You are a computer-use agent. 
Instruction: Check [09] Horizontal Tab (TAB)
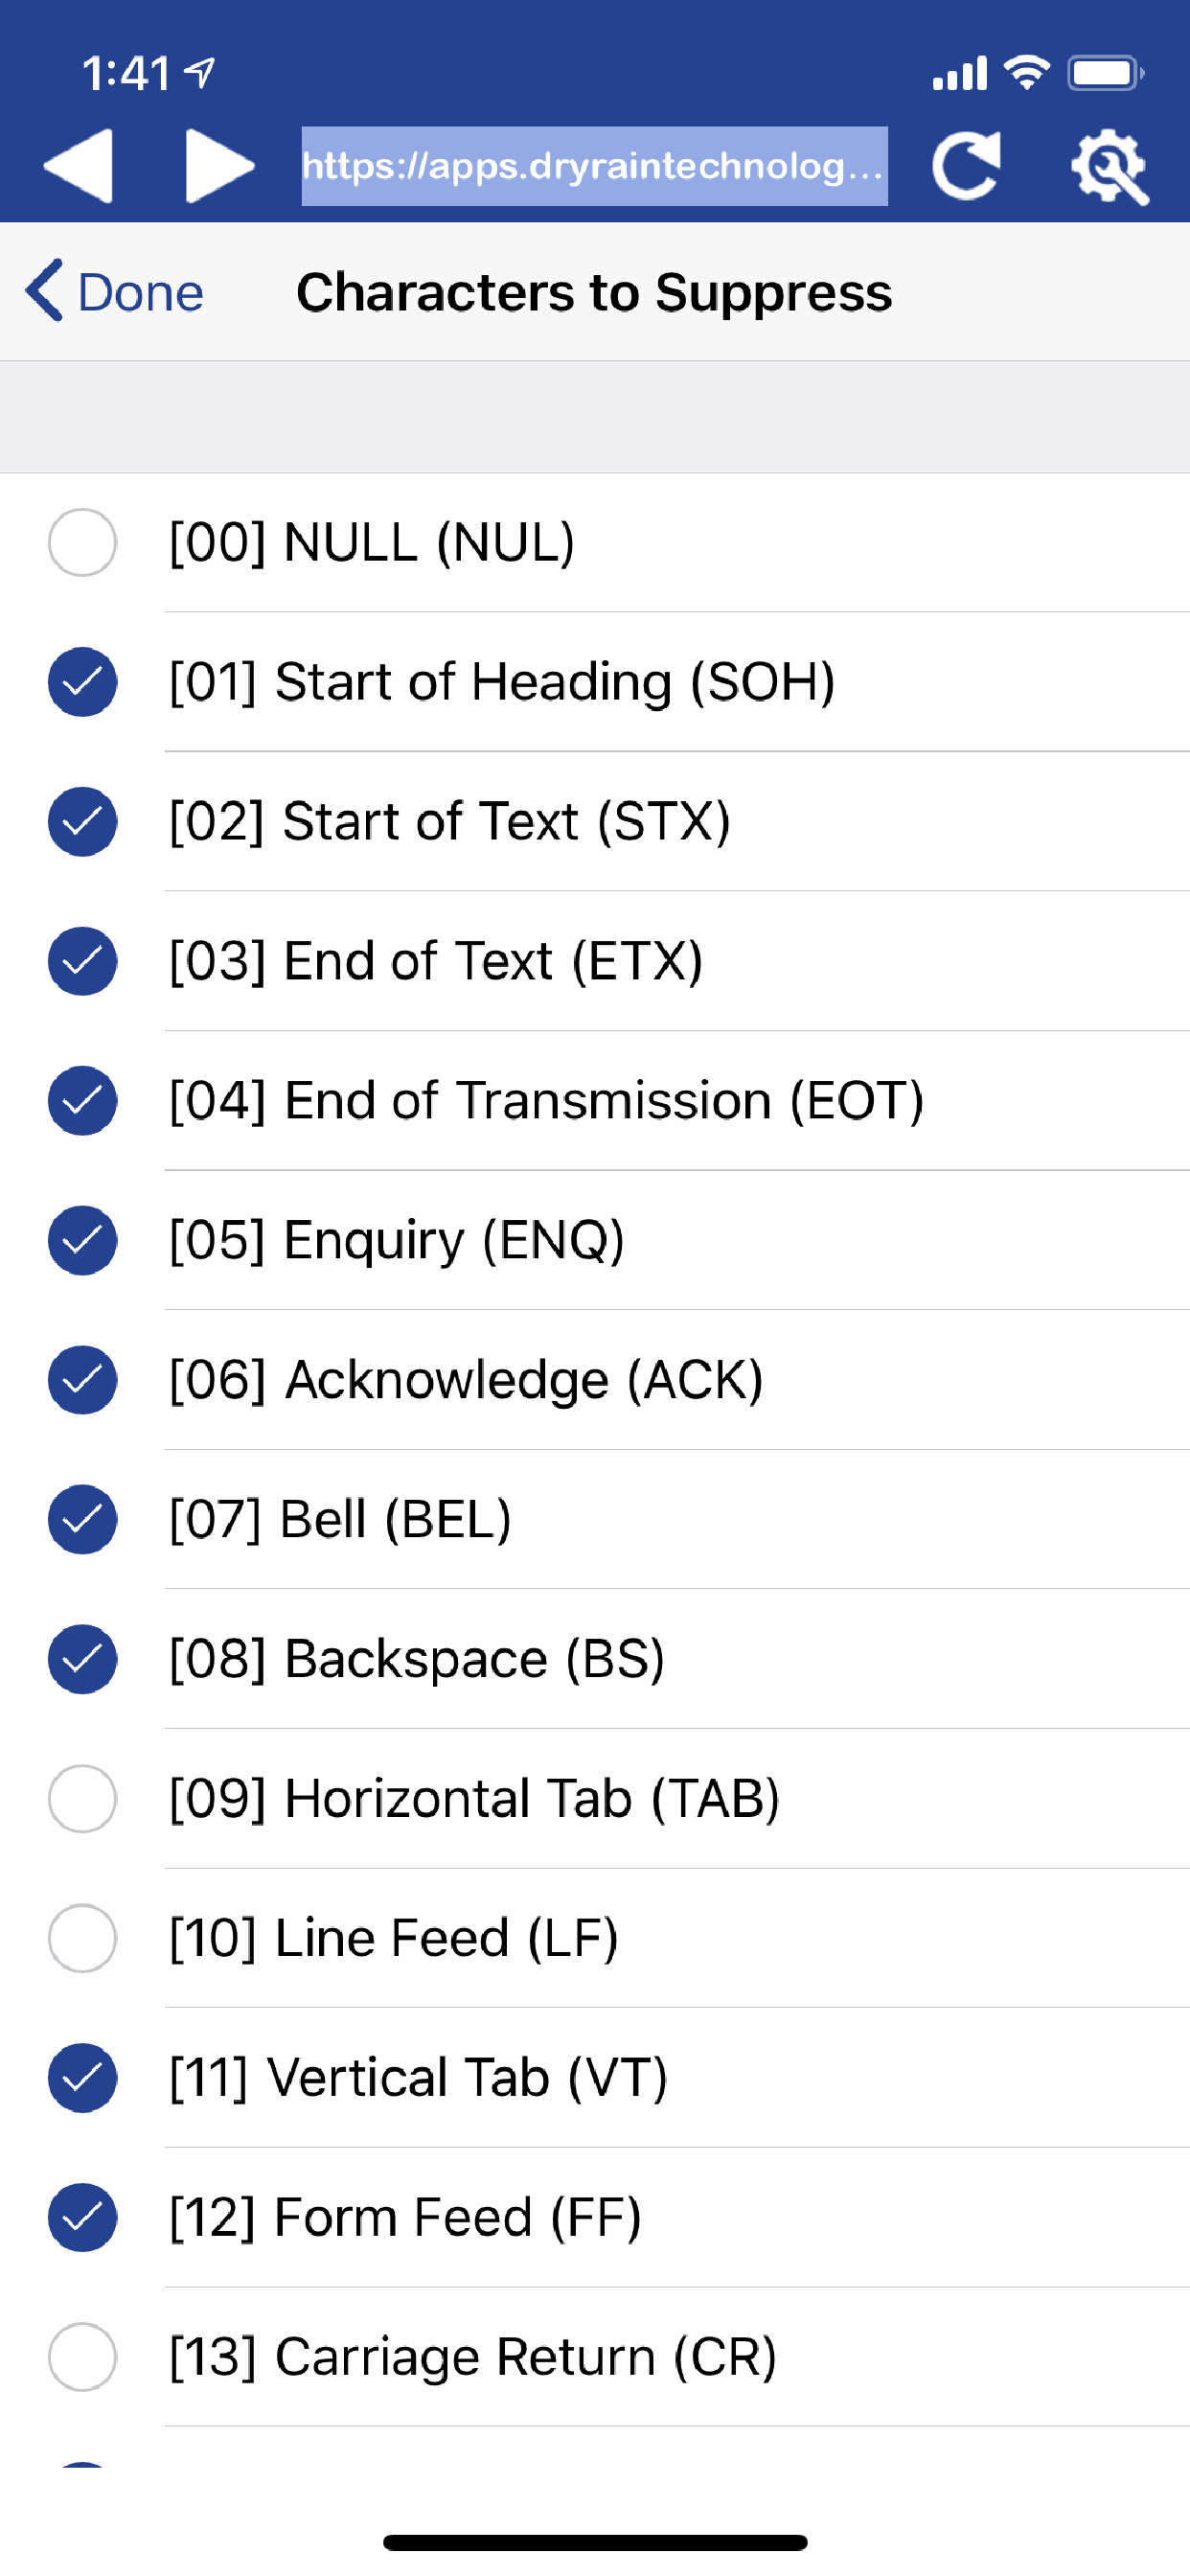click(x=83, y=1799)
